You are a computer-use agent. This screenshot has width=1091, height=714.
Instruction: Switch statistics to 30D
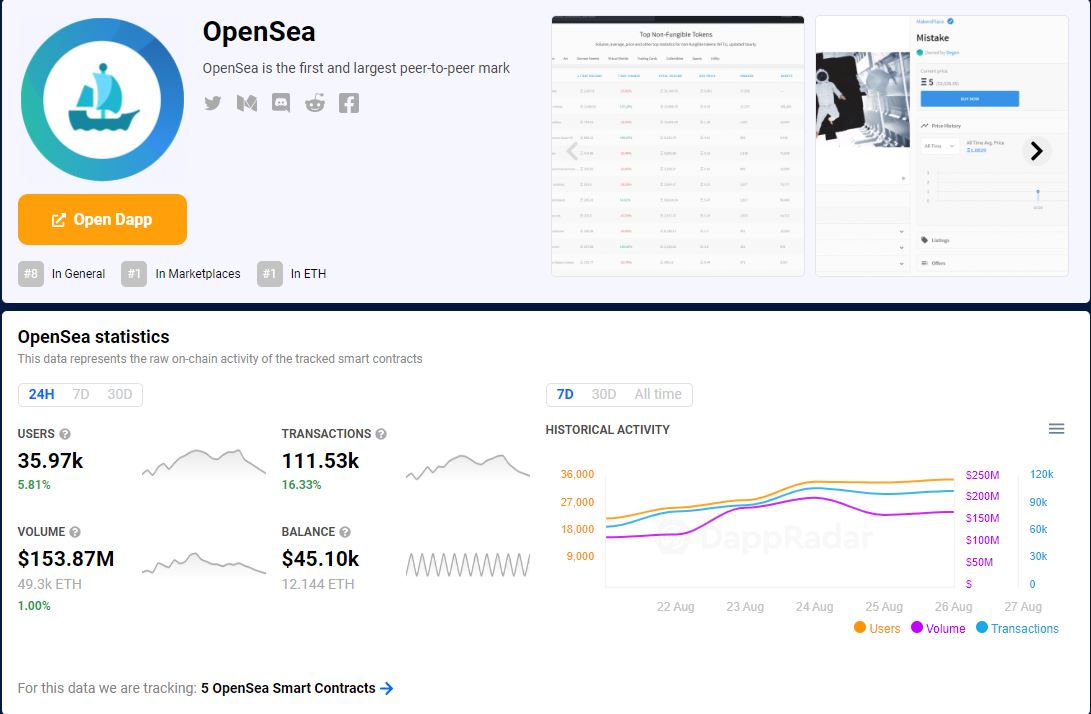(120, 395)
